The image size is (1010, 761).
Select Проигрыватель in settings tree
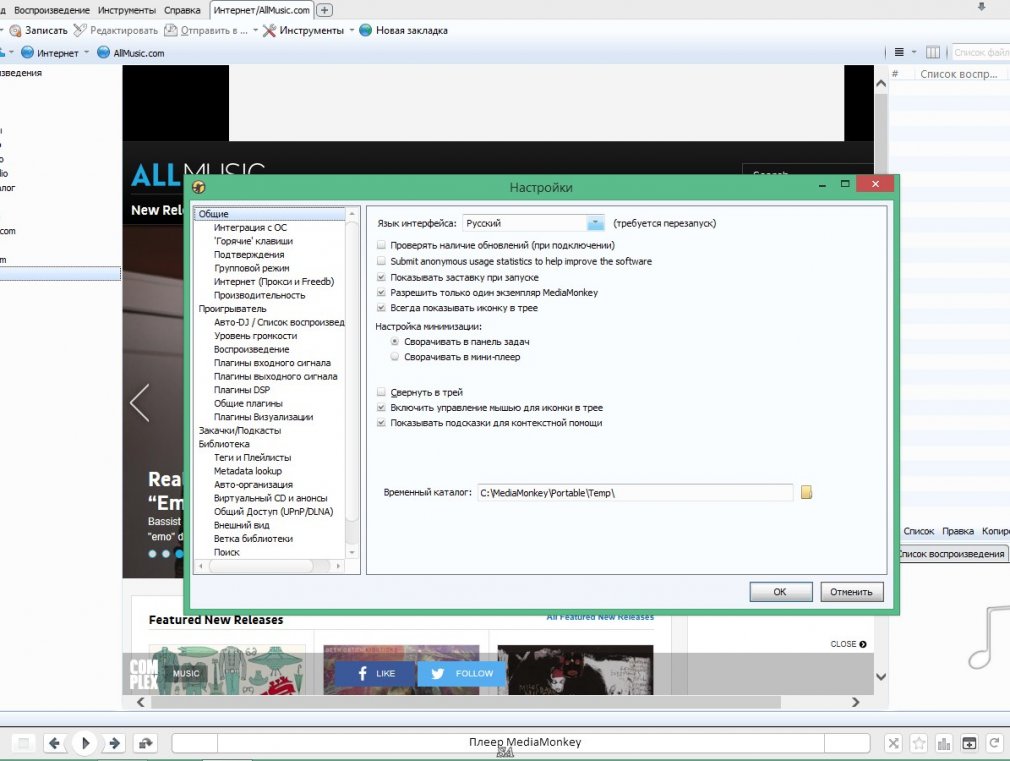233,309
